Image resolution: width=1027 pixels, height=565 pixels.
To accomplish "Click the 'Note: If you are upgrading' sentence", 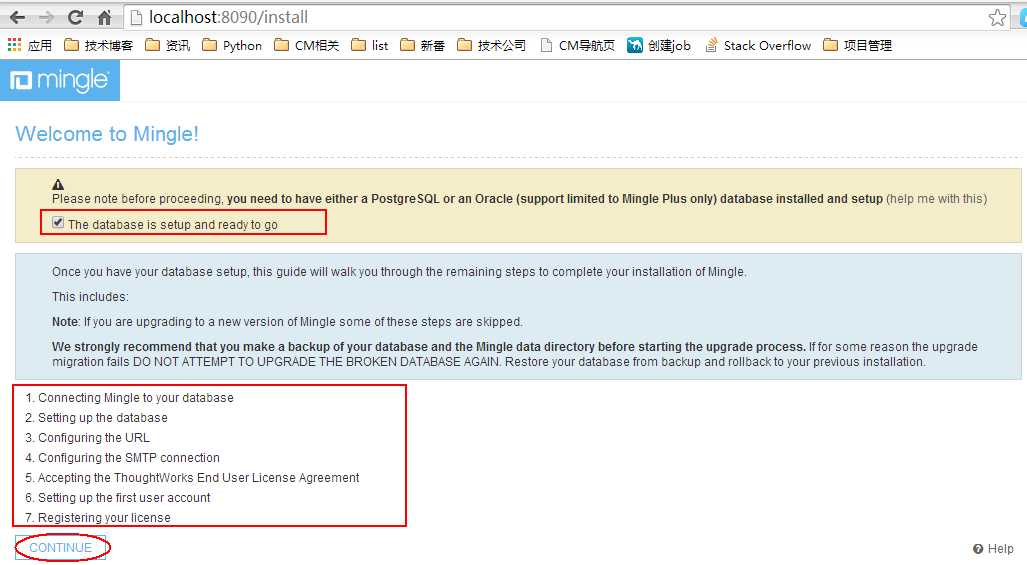I will tap(287, 321).
